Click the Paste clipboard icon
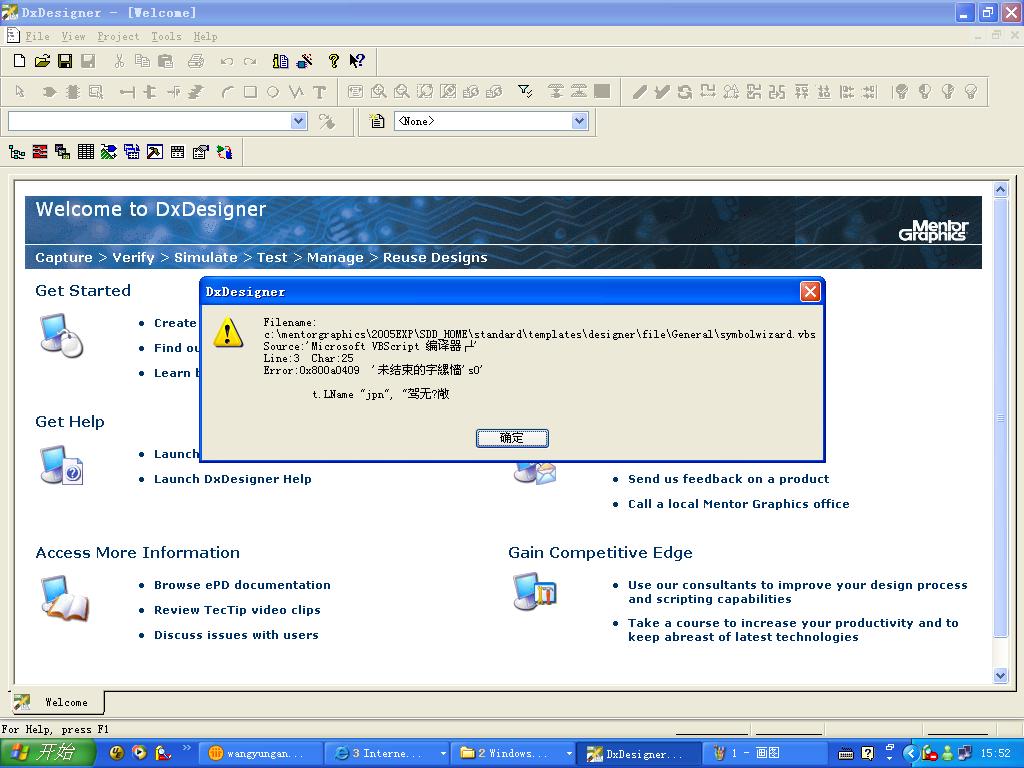This screenshot has width=1024, height=768. click(x=165, y=61)
